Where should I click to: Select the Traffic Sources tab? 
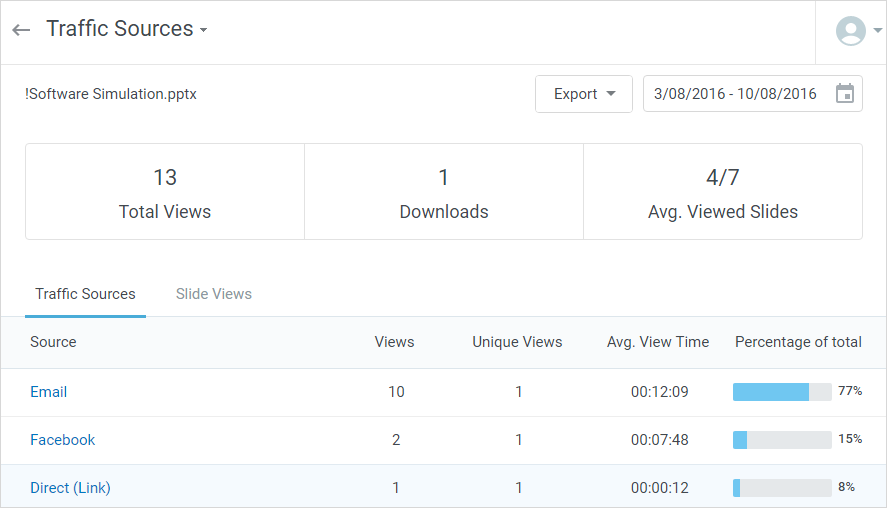[85, 294]
